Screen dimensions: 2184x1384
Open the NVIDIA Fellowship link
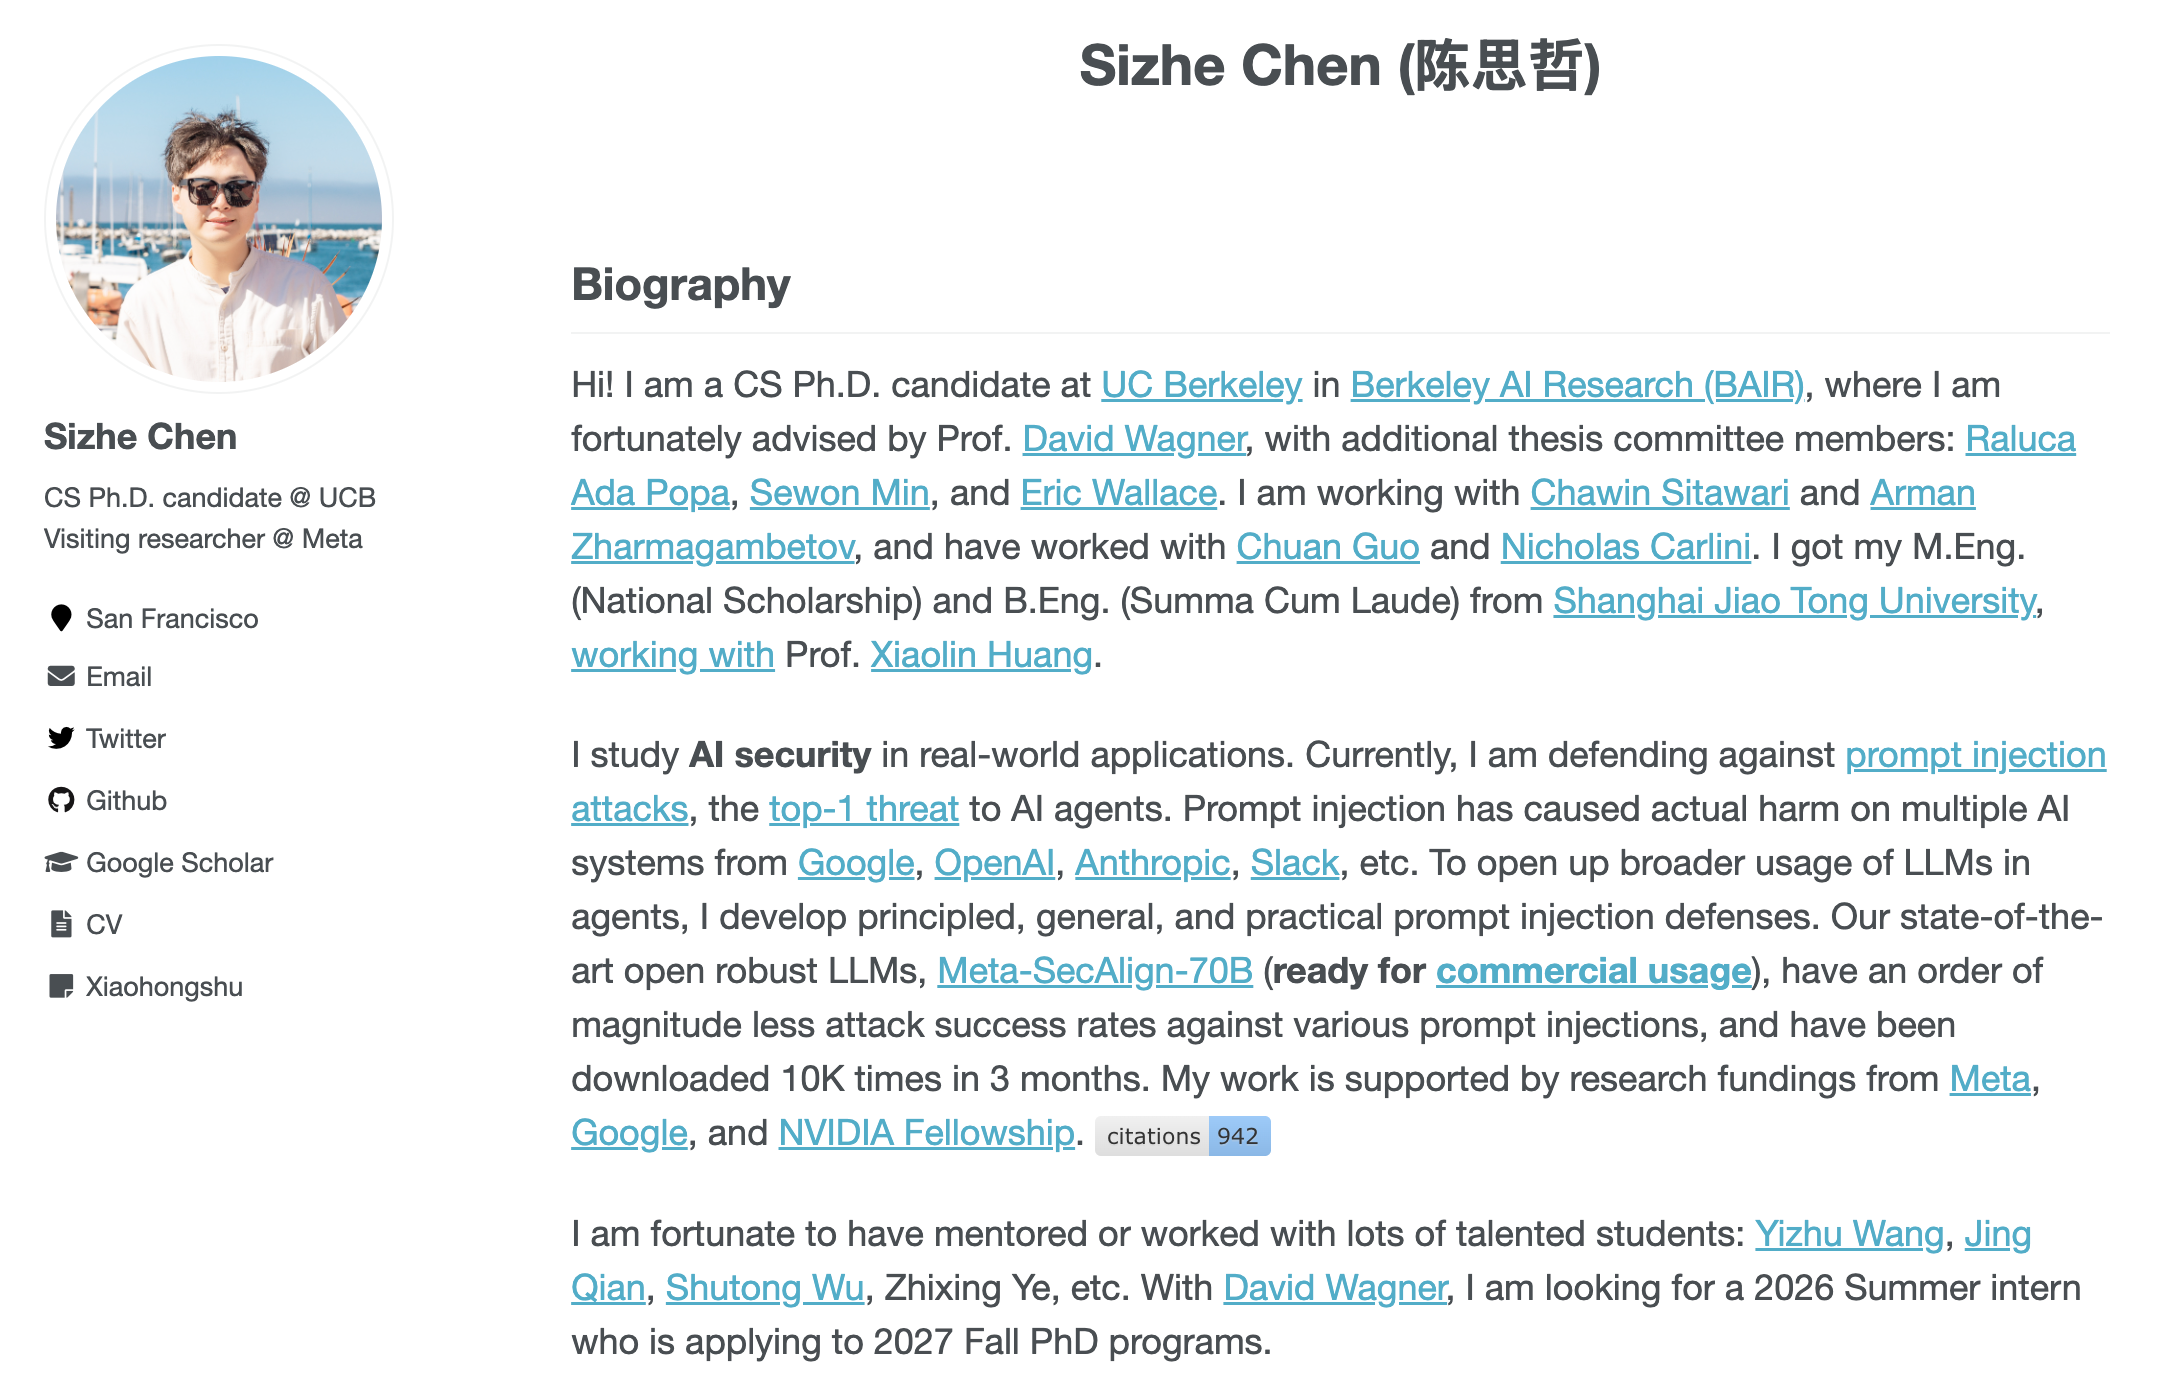pyautogui.click(x=926, y=1133)
